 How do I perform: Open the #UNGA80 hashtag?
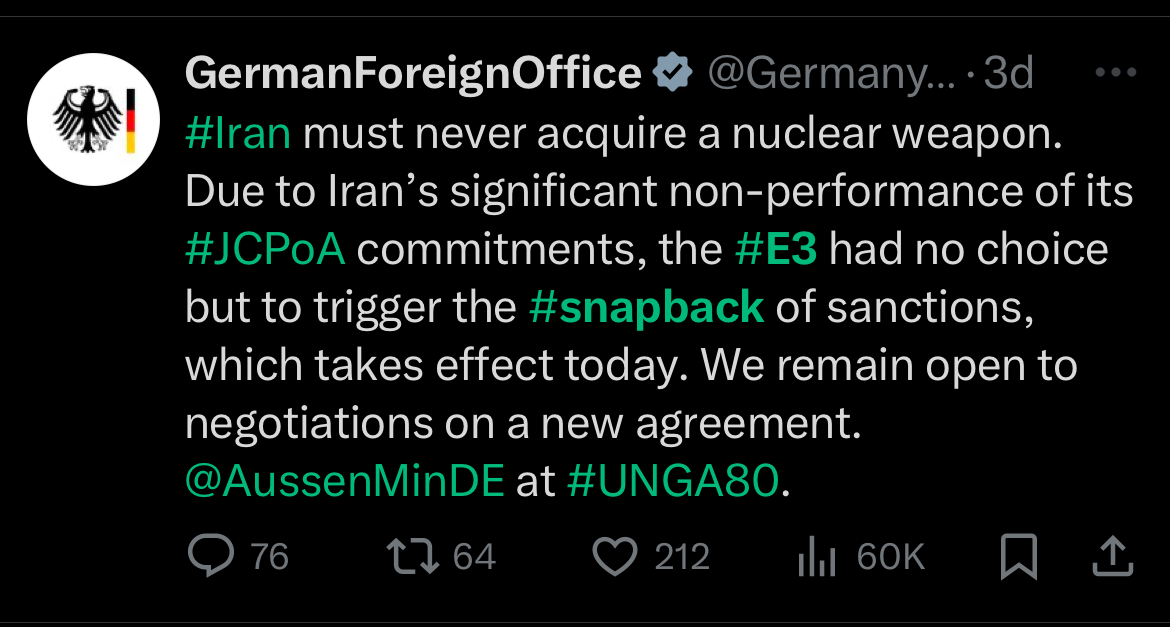pyautogui.click(x=672, y=481)
